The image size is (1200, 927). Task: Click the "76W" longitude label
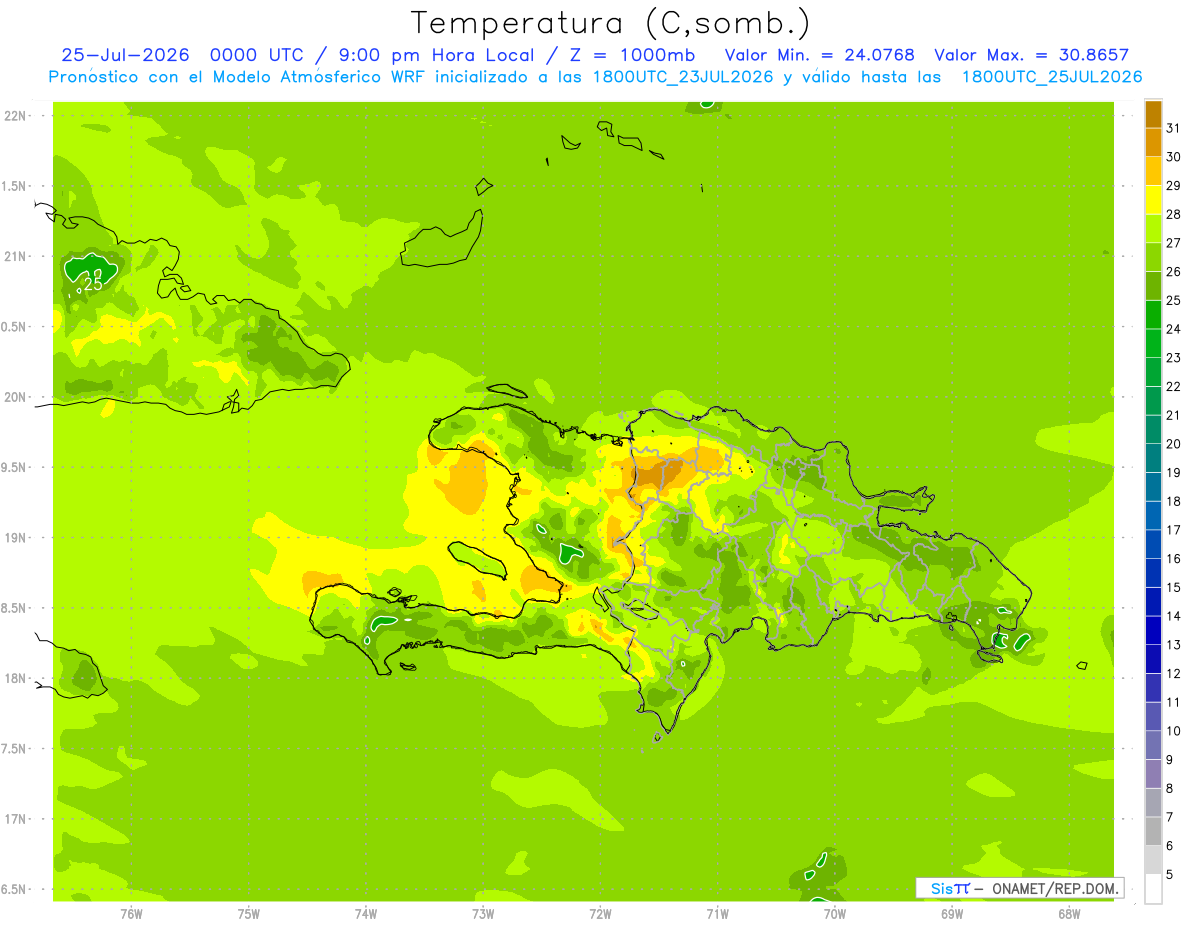pyautogui.click(x=131, y=913)
